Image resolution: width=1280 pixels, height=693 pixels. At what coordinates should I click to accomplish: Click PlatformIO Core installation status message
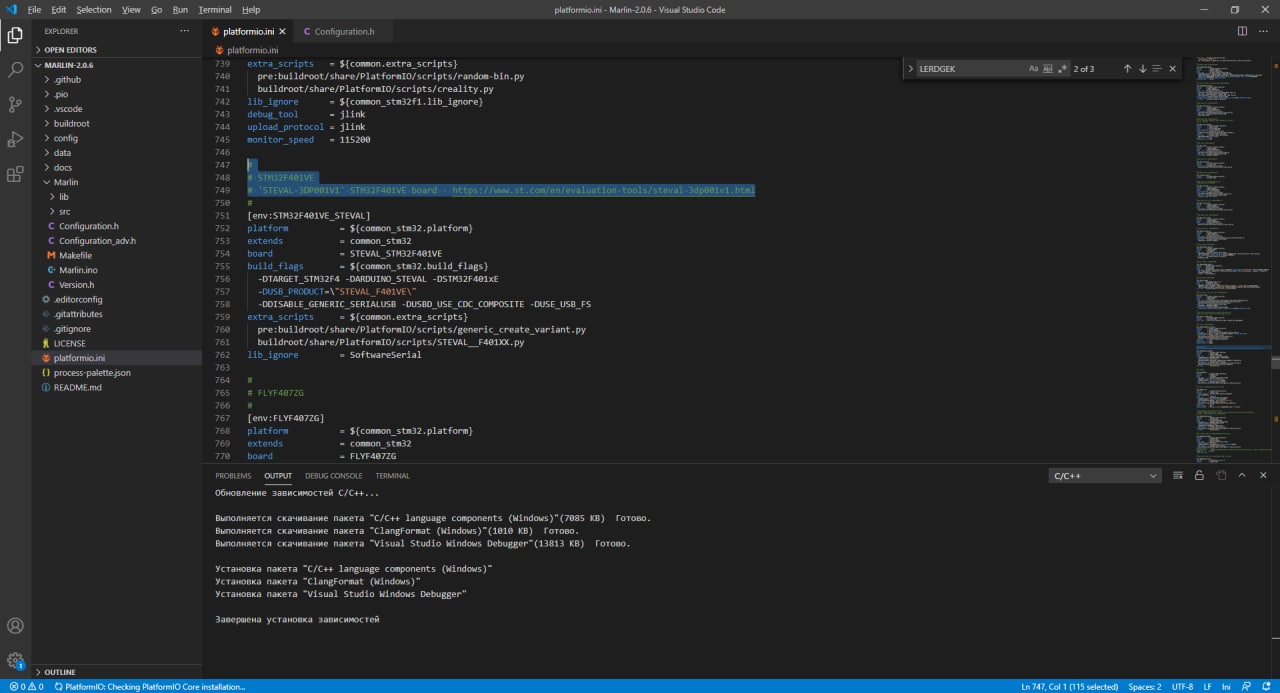149,686
